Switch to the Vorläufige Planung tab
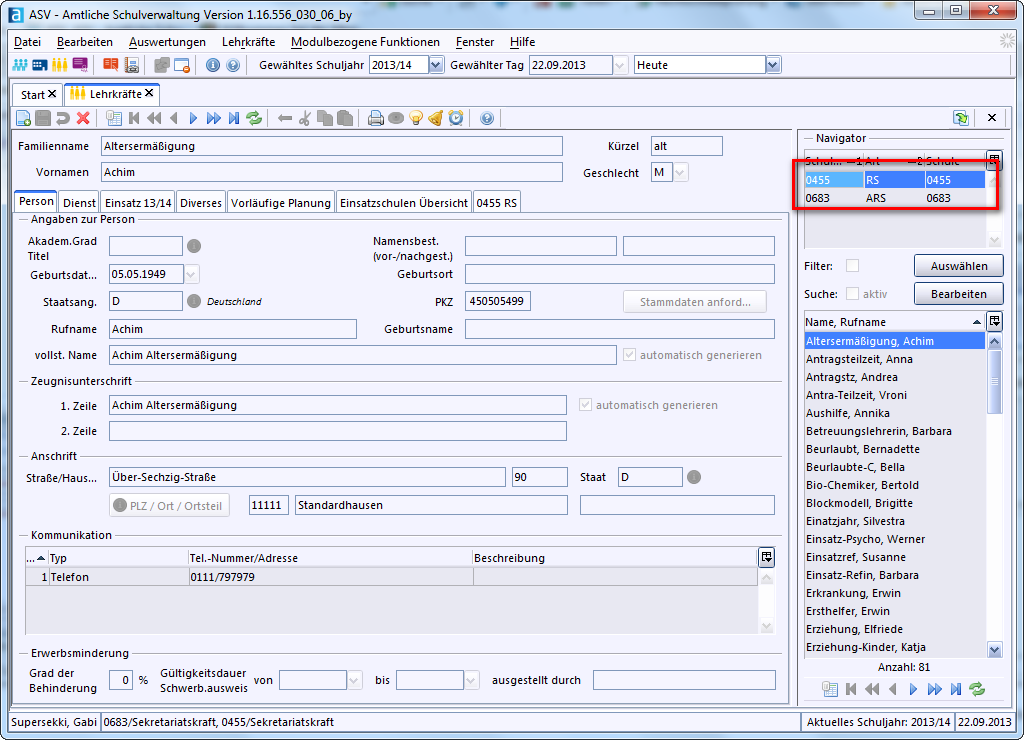 281,203
